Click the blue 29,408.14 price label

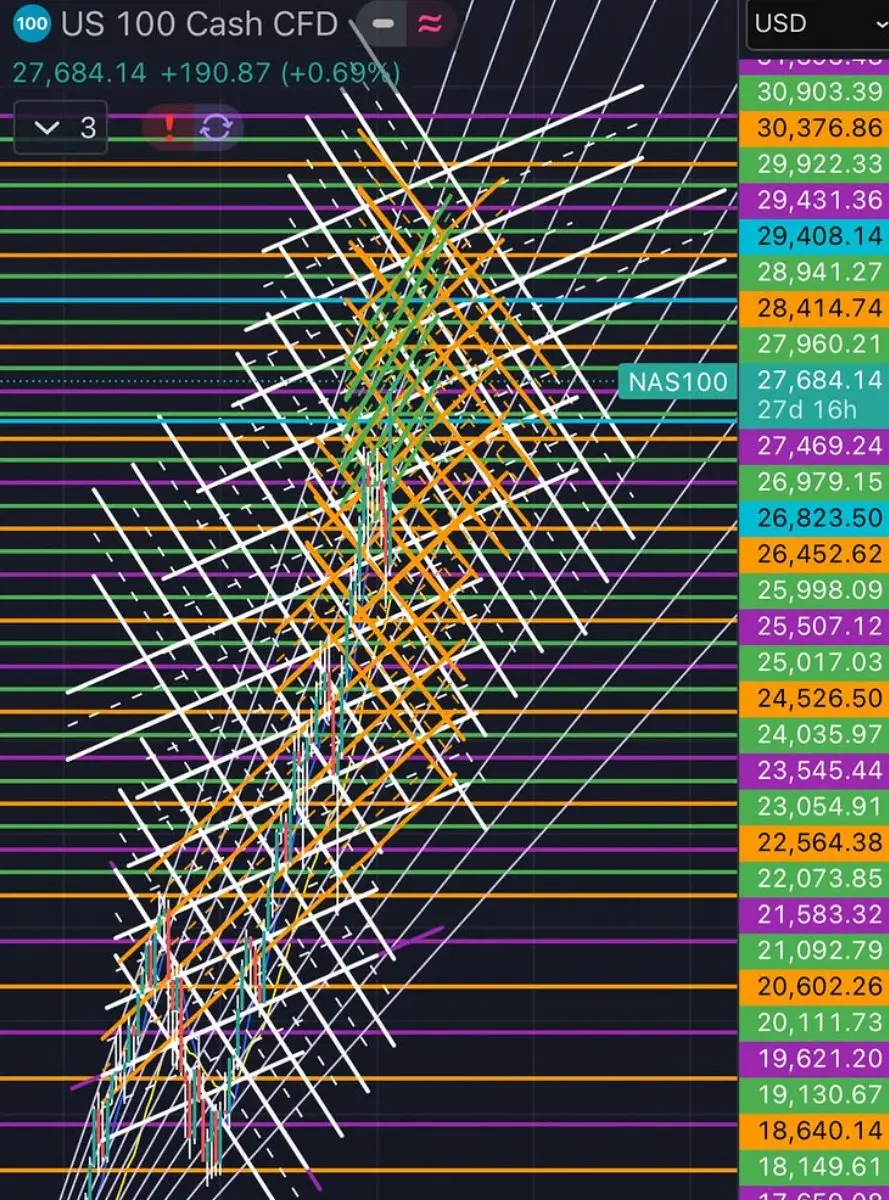(x=813, y=235)
